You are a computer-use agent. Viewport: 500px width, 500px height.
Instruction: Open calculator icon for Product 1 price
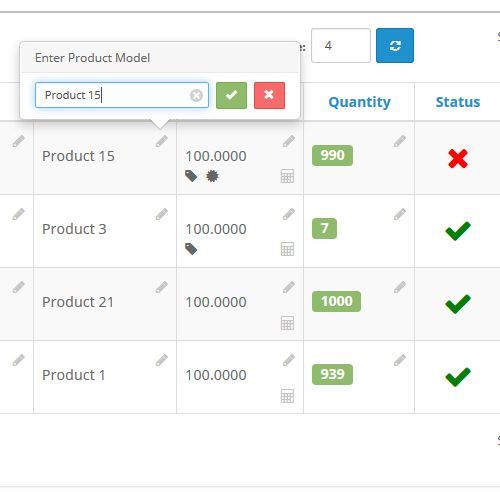tap(287, 396)
